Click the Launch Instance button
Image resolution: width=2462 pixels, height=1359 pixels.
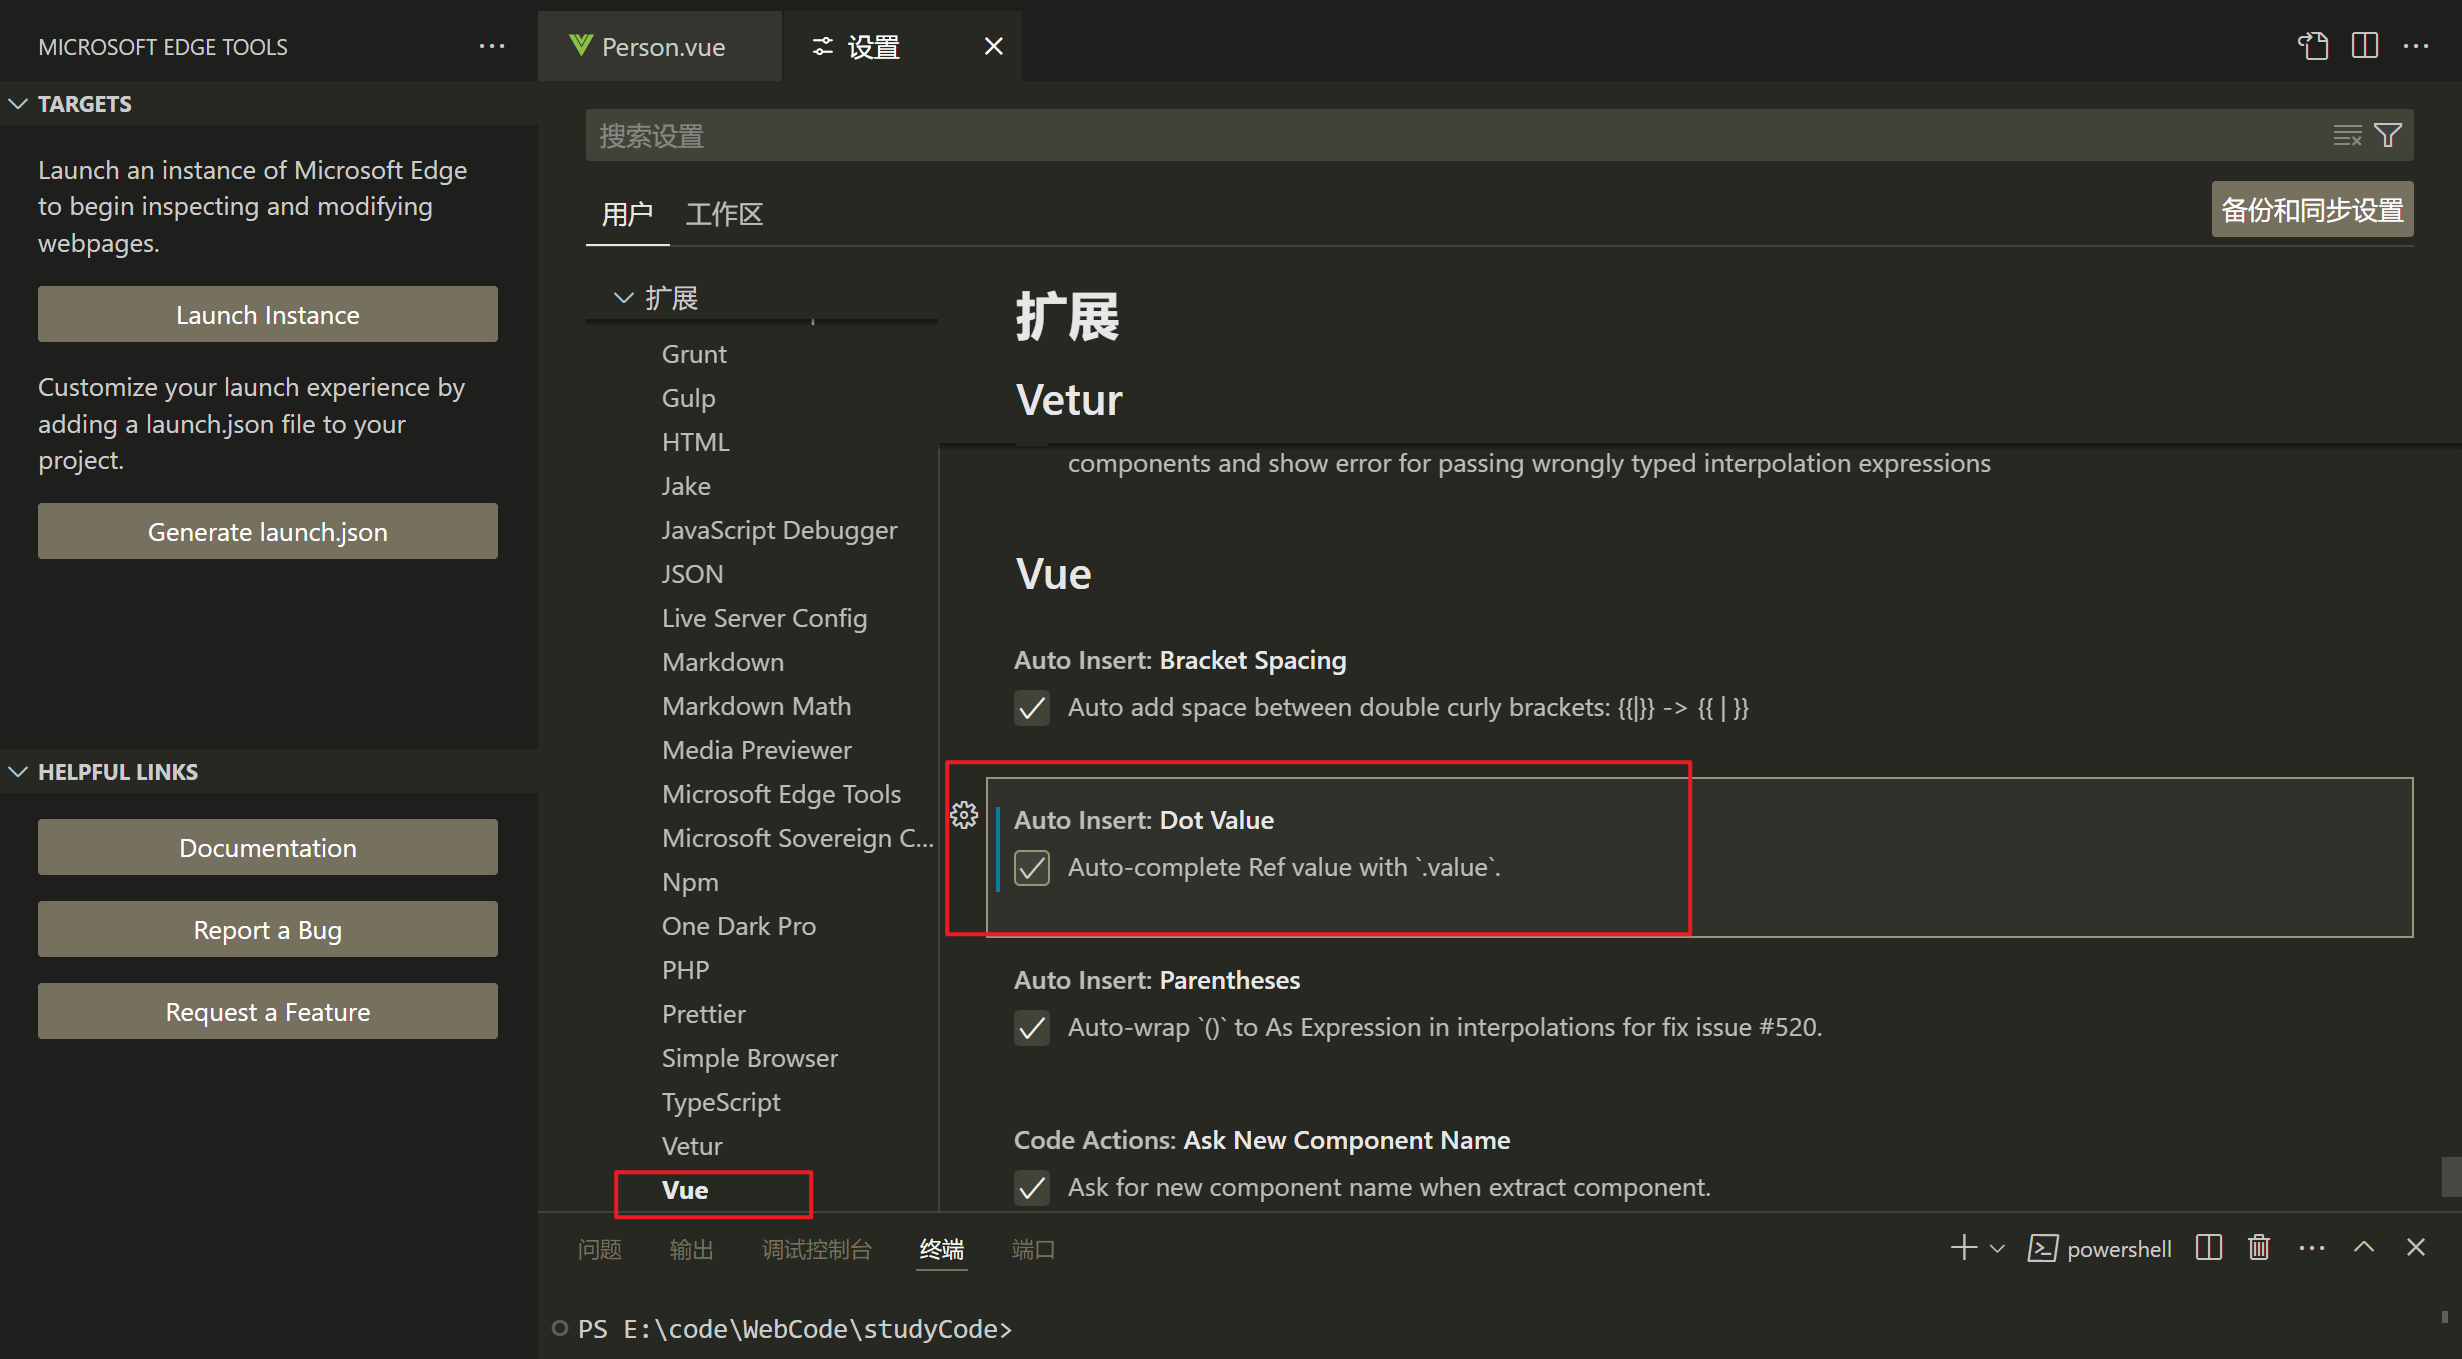[268, 314]
